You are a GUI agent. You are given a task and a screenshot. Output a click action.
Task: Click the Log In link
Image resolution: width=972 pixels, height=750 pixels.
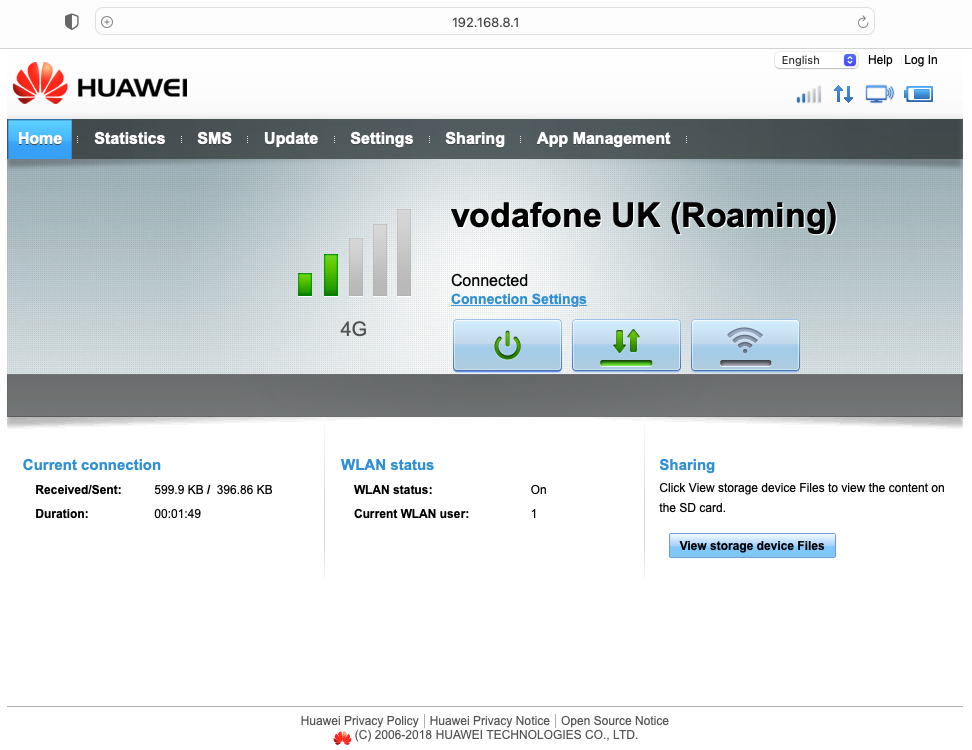pos(921,60)
